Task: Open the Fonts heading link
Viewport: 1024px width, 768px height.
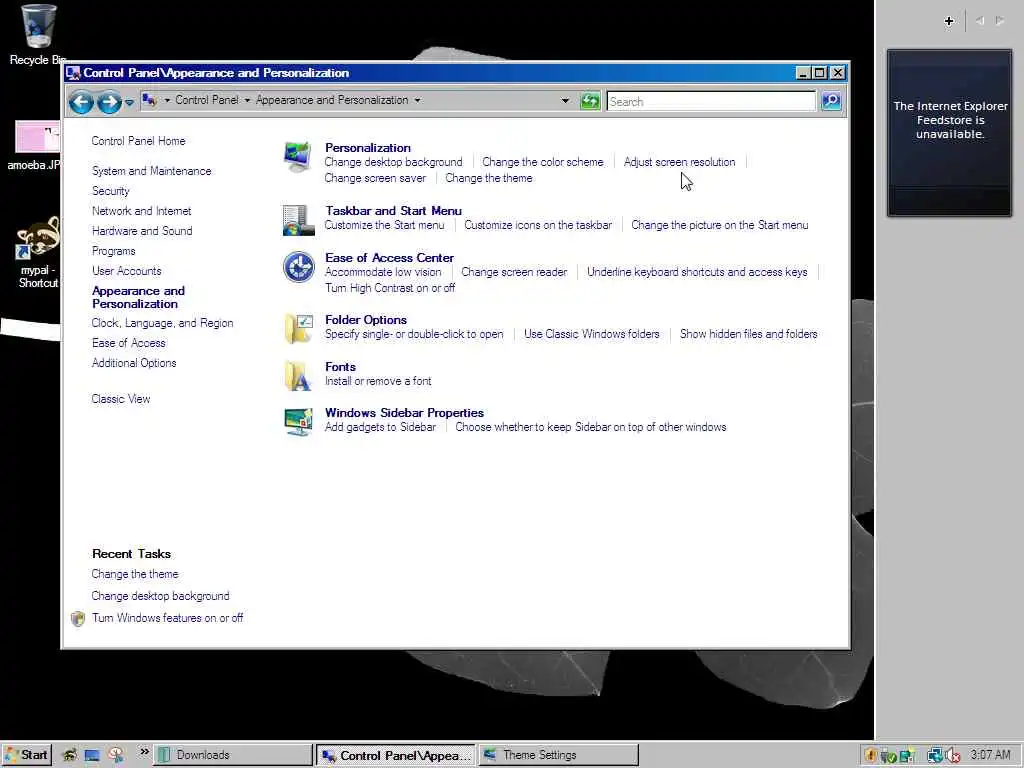Action: click(x=340, y=366)
